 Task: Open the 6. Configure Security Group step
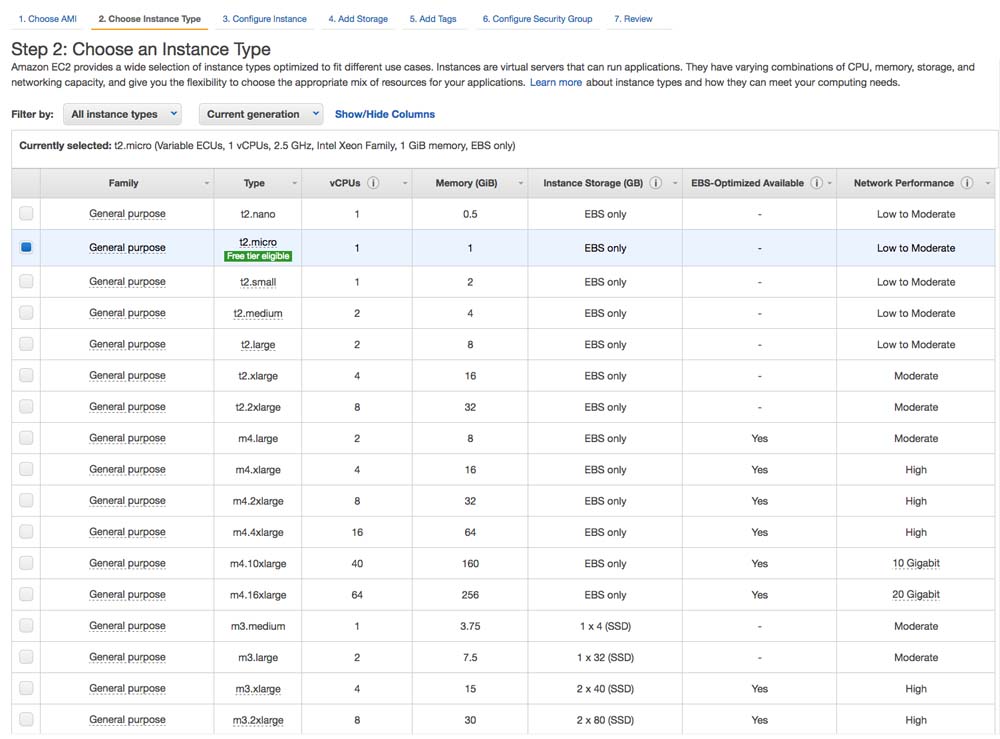pyautogui.click(x=537, y=19)
